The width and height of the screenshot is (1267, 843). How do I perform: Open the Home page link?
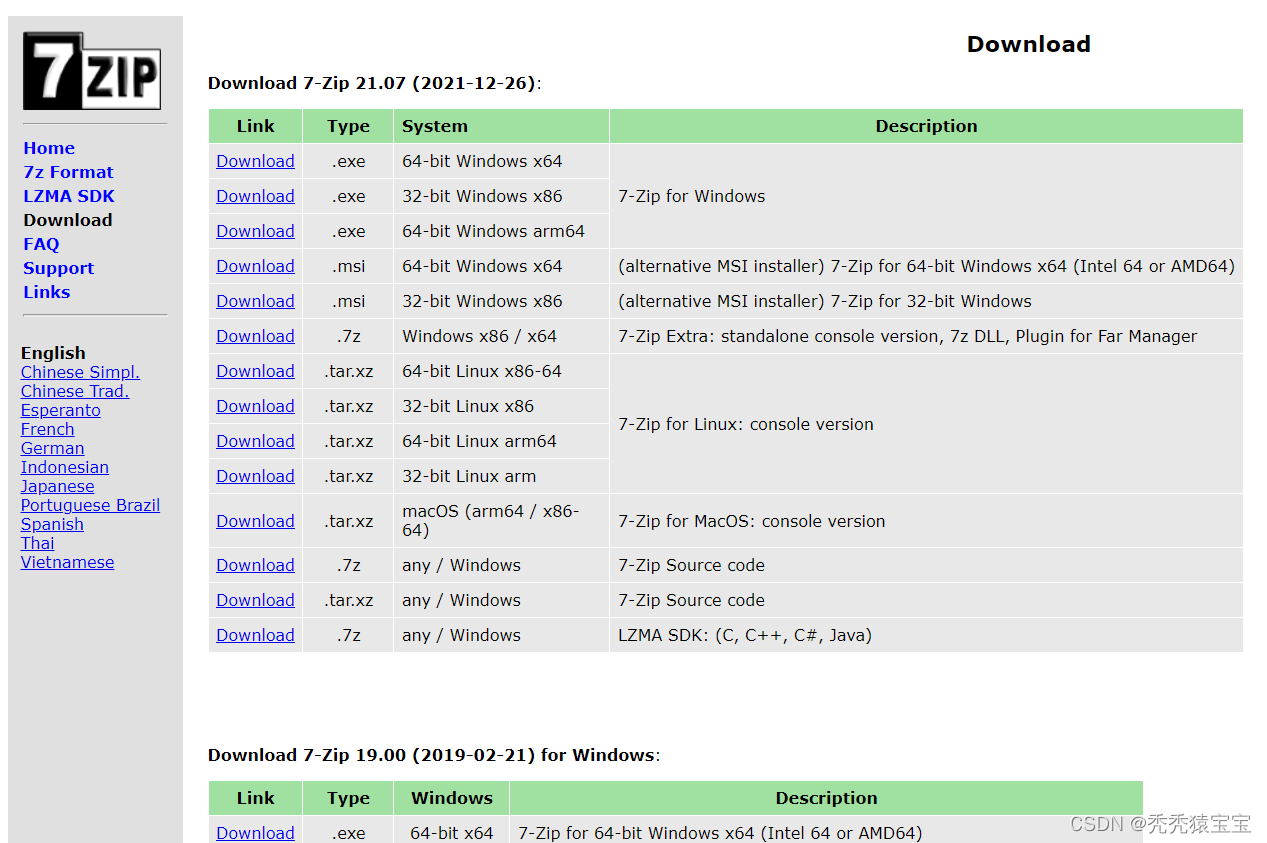click(49, 148)
